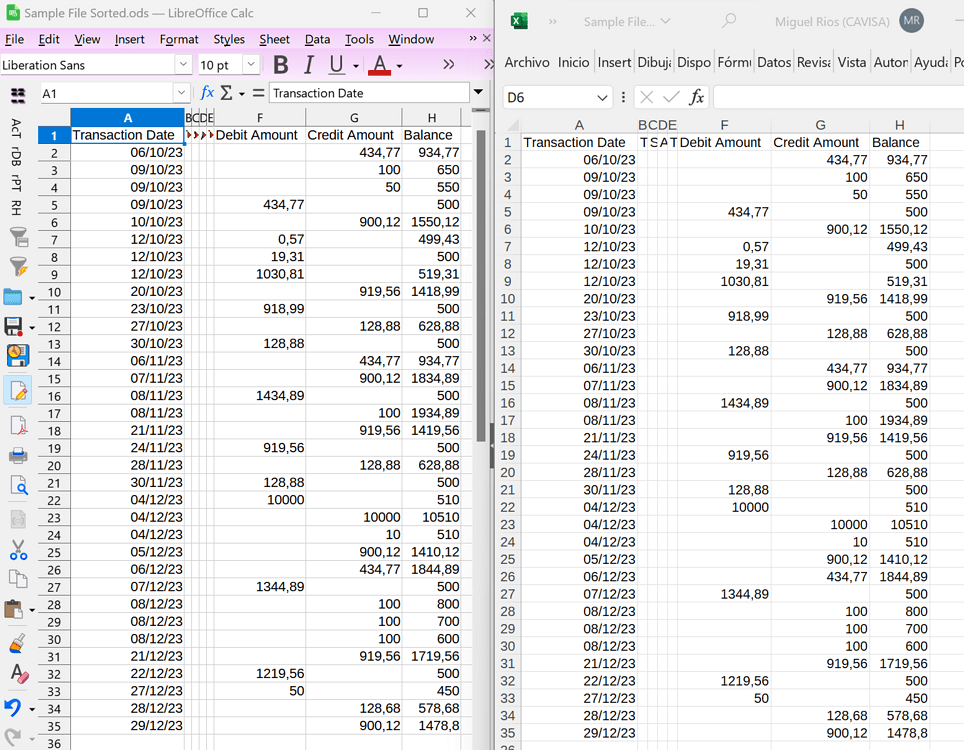Click the Excel search magnifier icon
Viewport: 964px width, 750px height.
pos(729,21)
